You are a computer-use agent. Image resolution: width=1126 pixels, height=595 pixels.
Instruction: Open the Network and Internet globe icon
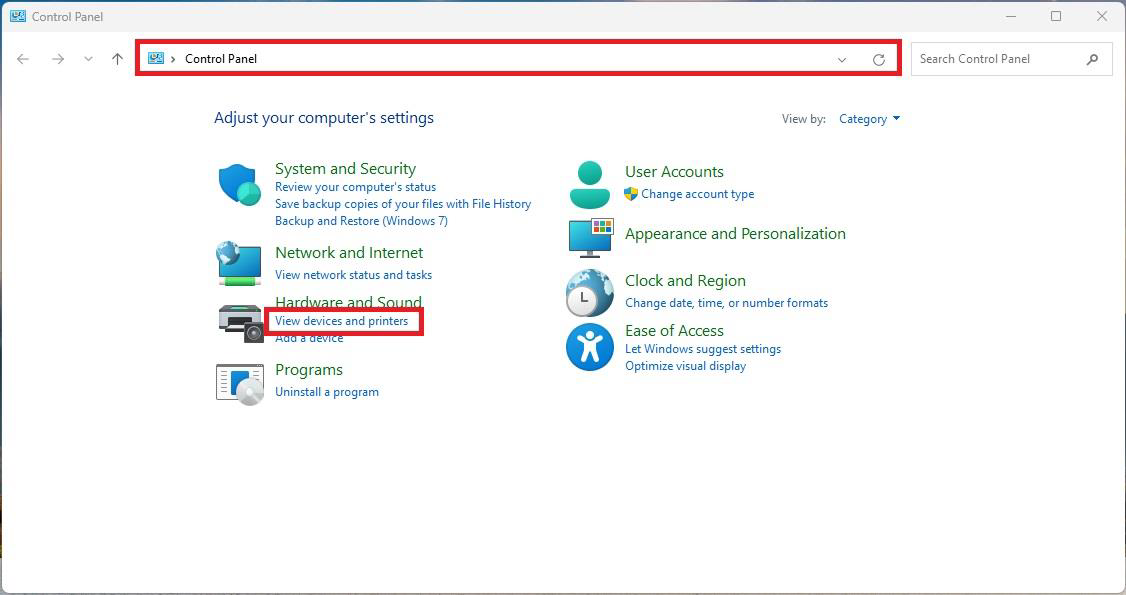239,262
